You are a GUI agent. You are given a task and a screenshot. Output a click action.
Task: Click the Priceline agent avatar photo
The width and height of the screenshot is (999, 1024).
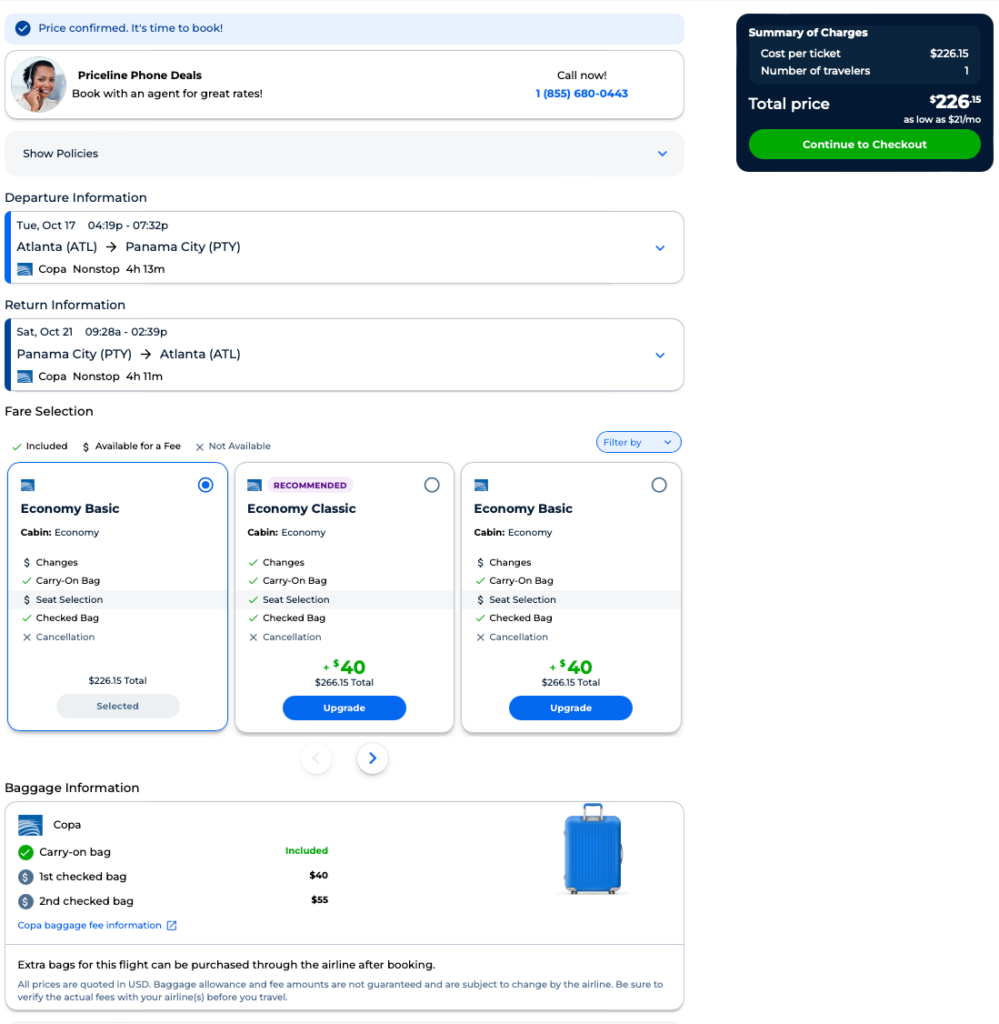(x=38, y=85)
